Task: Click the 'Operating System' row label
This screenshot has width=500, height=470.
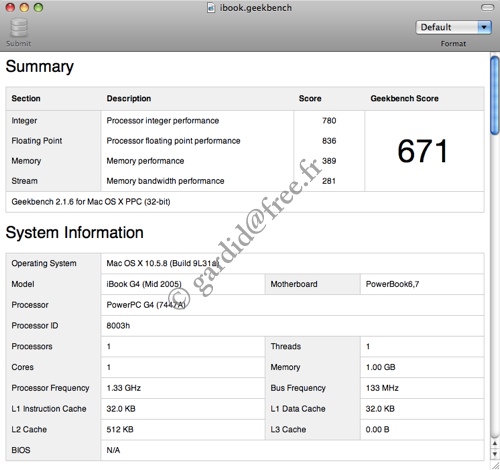Action: click(44, 263)
